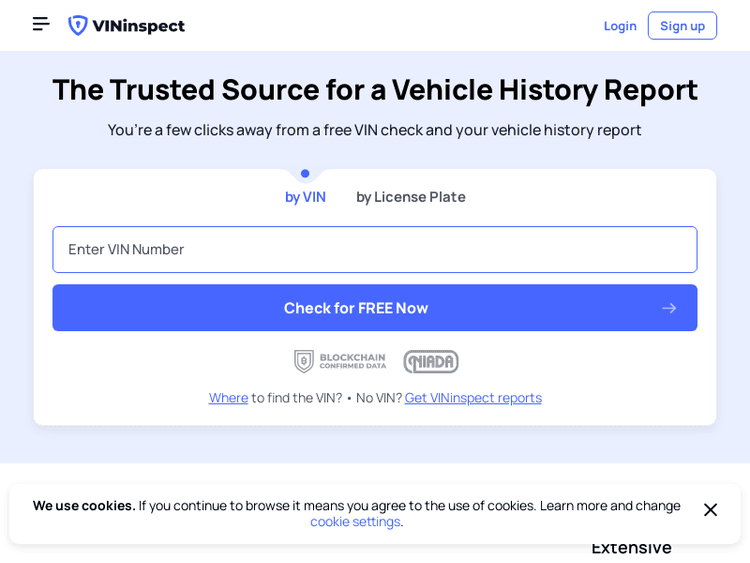
Task: Switch to the by VIN tab
Action: 305,197
